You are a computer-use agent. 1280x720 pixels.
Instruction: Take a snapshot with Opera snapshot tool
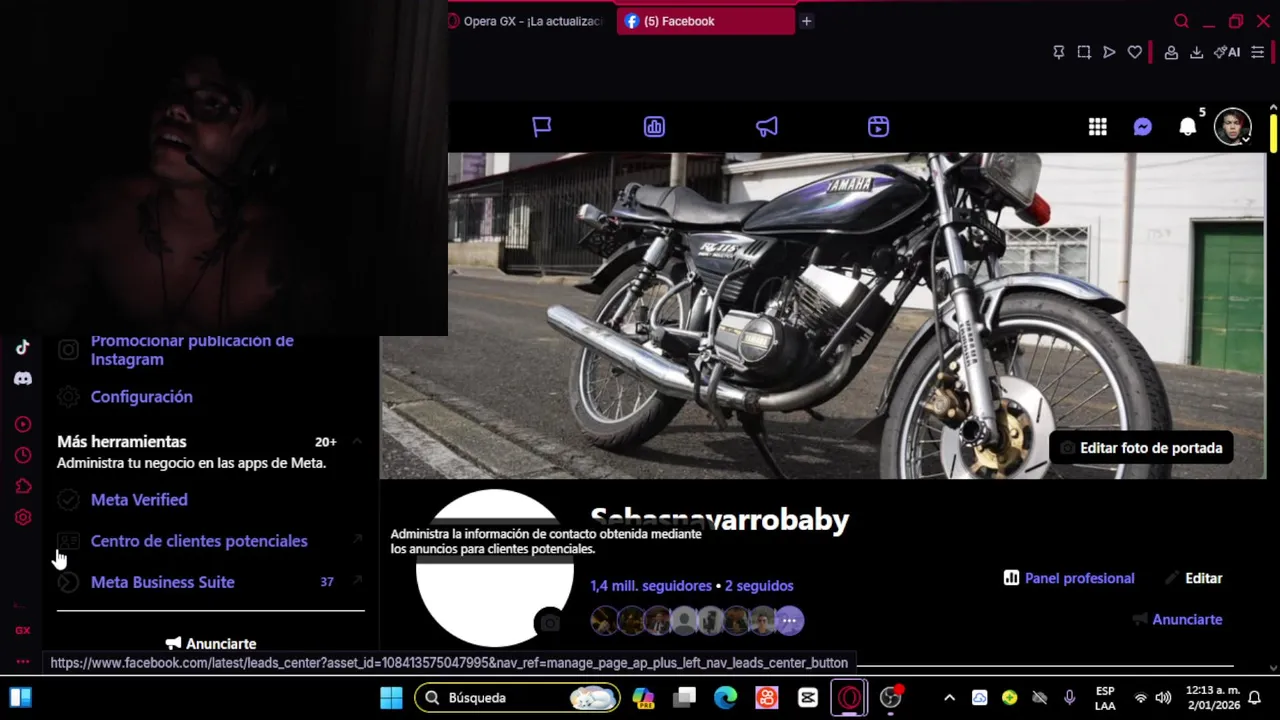(x=1084, y=52)
